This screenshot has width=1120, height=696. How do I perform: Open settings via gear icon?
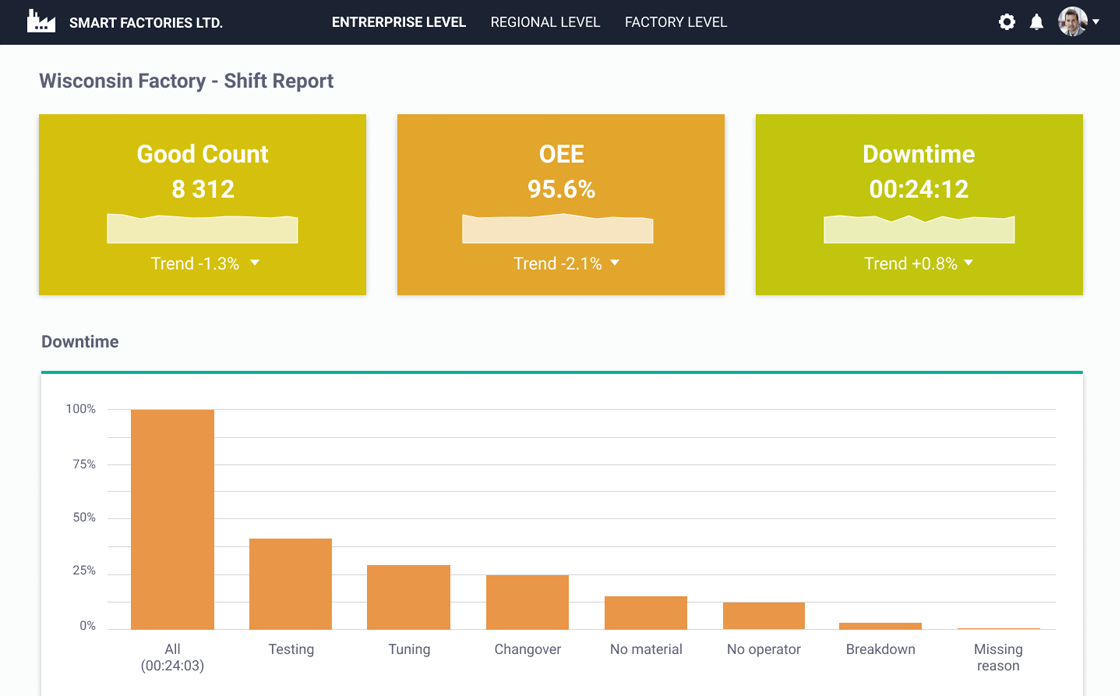tap(1007, 22)
